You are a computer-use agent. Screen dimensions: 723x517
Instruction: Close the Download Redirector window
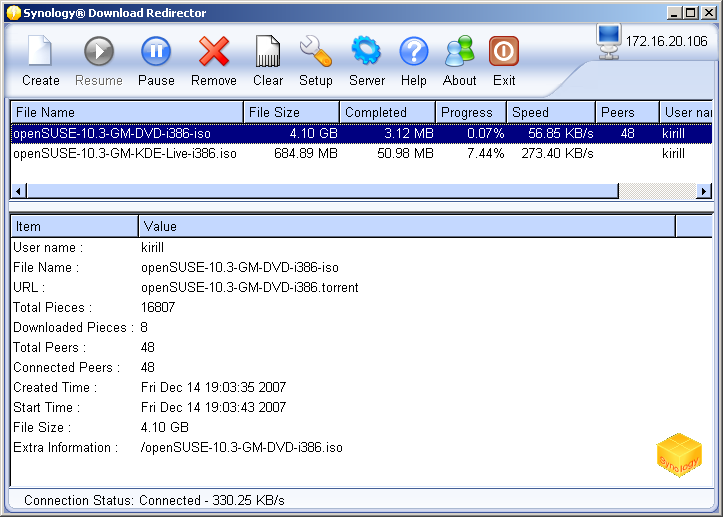pyautogui.click(x=708, y=12)
